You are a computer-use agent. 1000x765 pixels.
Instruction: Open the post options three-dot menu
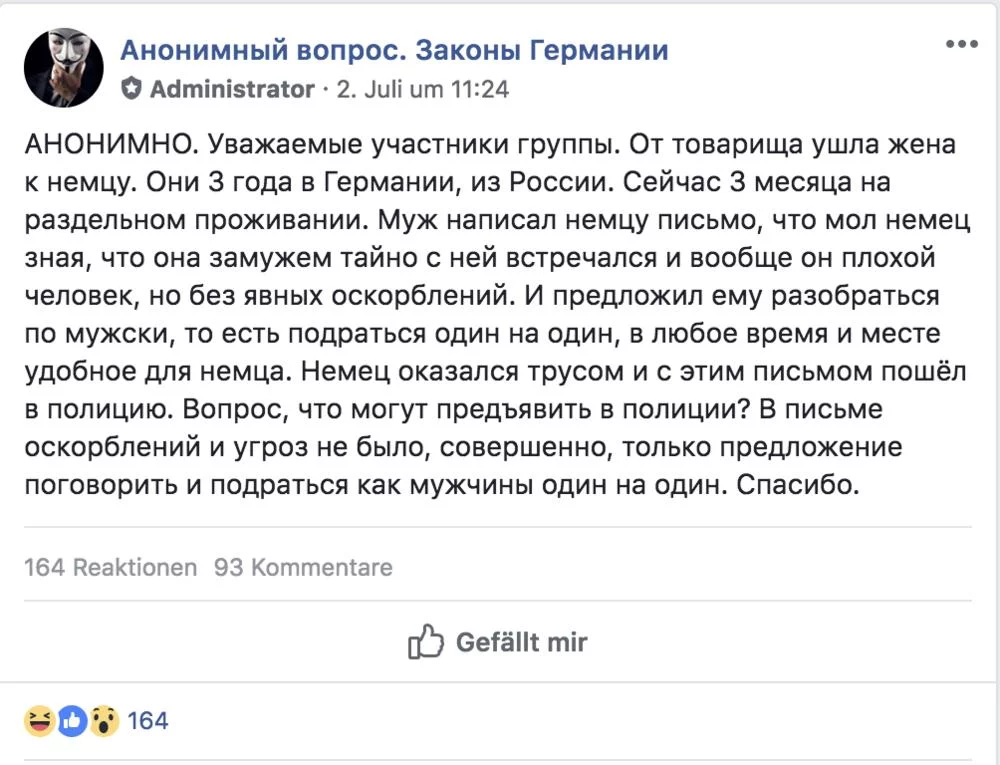point(961,44)
